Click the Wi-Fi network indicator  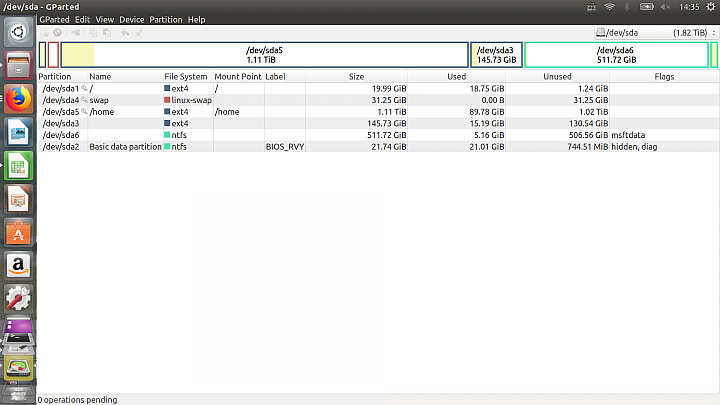609,7
